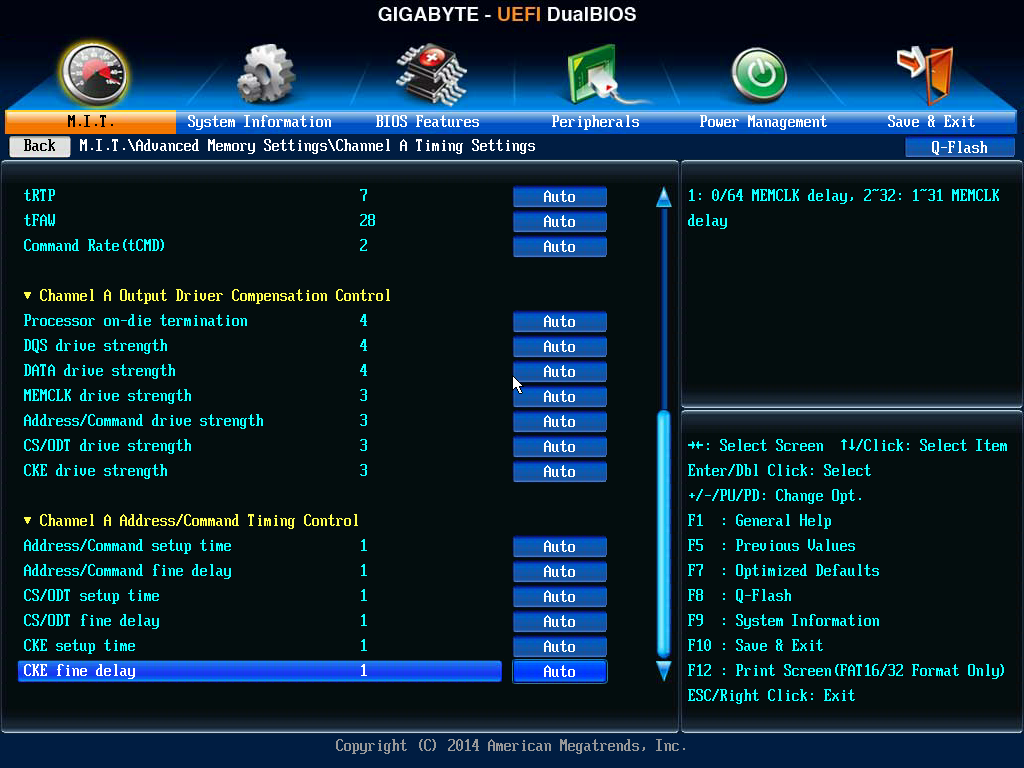Collapse Channel A Address/Command Timing Control
This screenshot has width=1024, height=768.
pyautogui.click(x=191, y=520)
